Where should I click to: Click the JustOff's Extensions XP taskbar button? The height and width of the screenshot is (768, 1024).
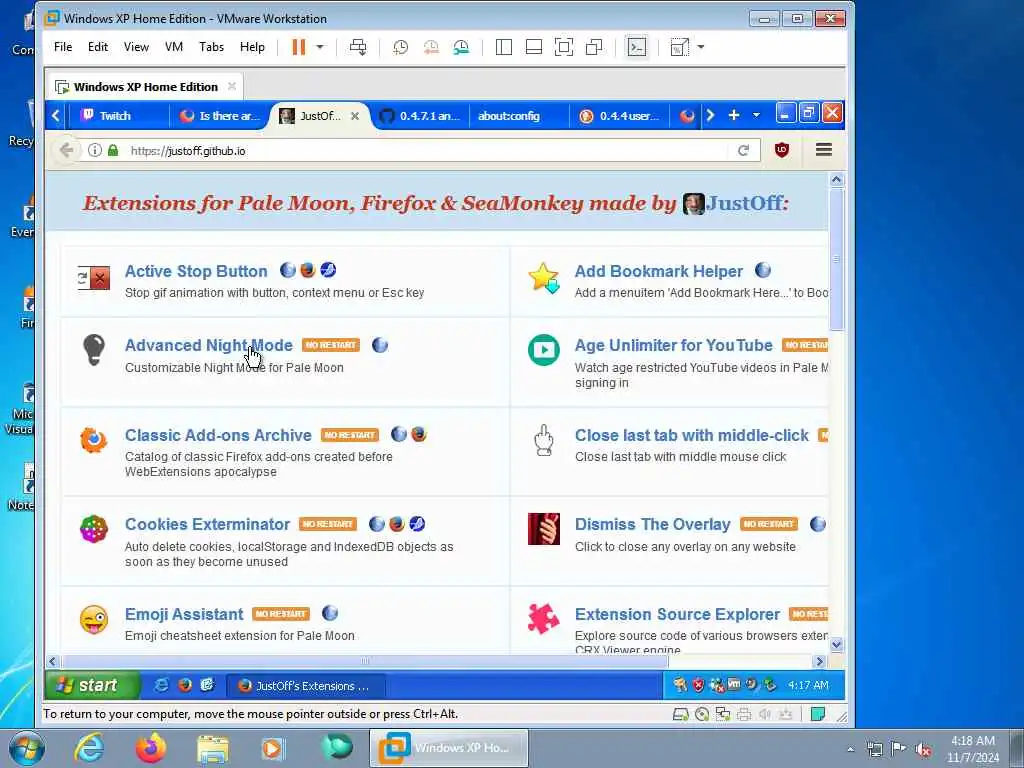pyautogui.click(x=306, y=686)
